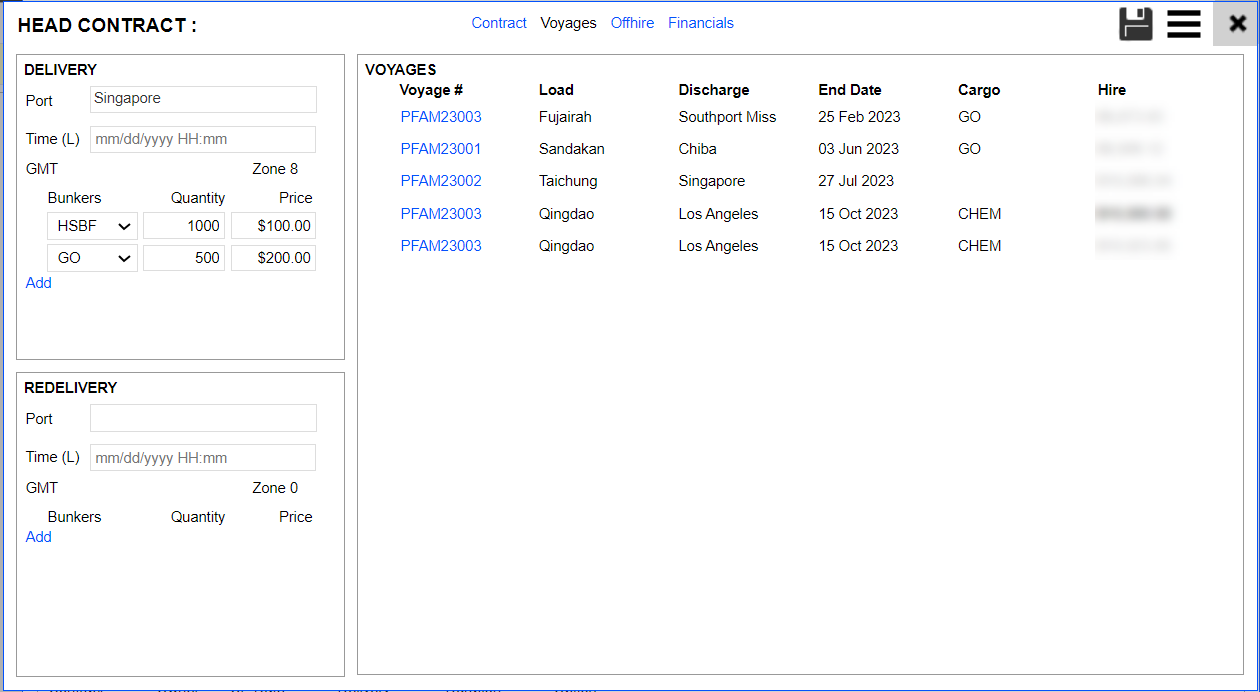The image size is (1260, 692).
Task: Open voyage PFAM23001 link
Action: tap(441, 149)
